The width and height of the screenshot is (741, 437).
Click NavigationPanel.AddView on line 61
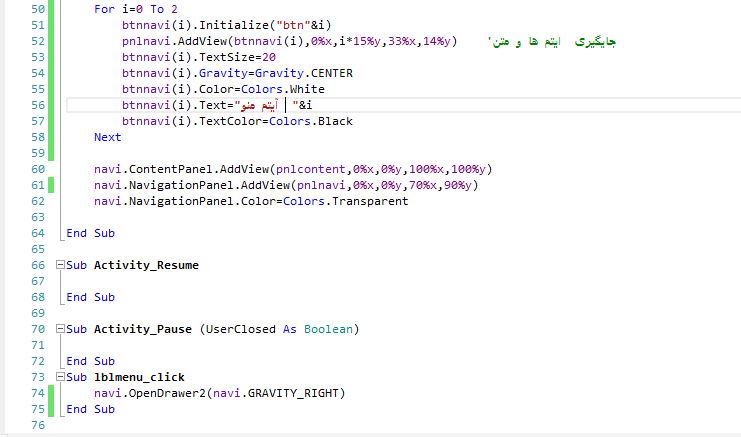point(199,185)
